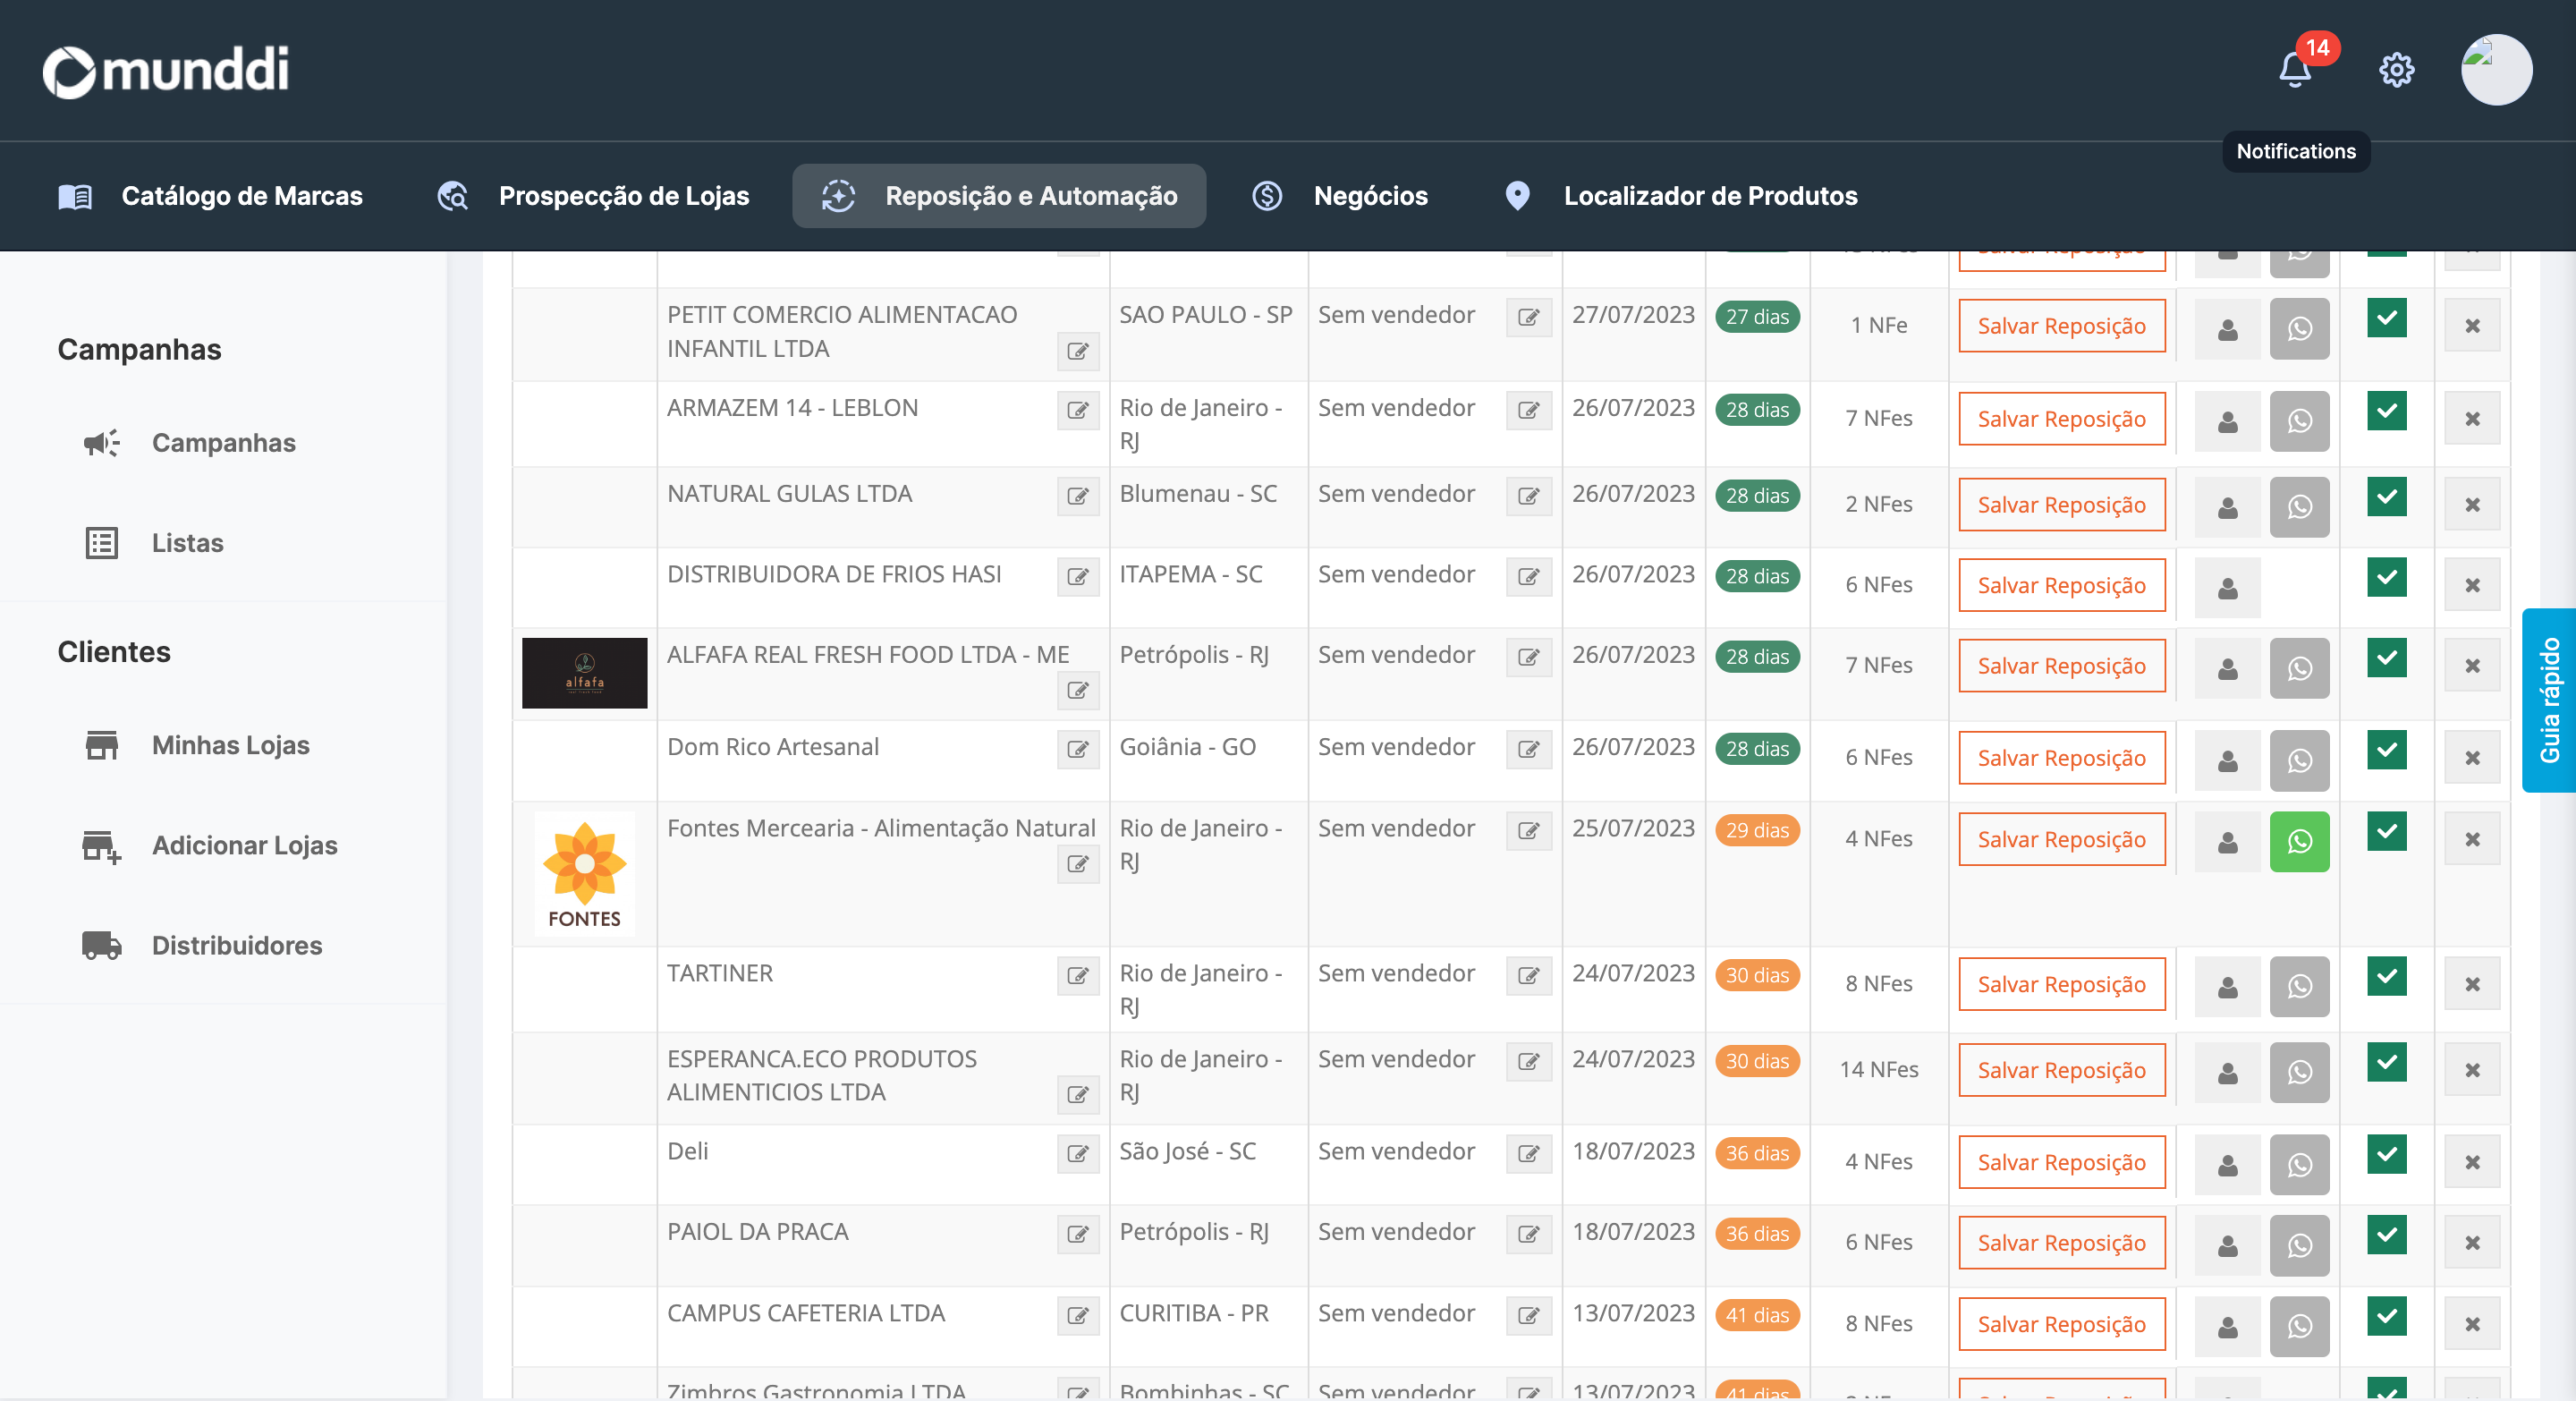Open Minhas Lojas in the sidebar
The height and width of the screenshot is (1401, 2576).
click(230, 745)
